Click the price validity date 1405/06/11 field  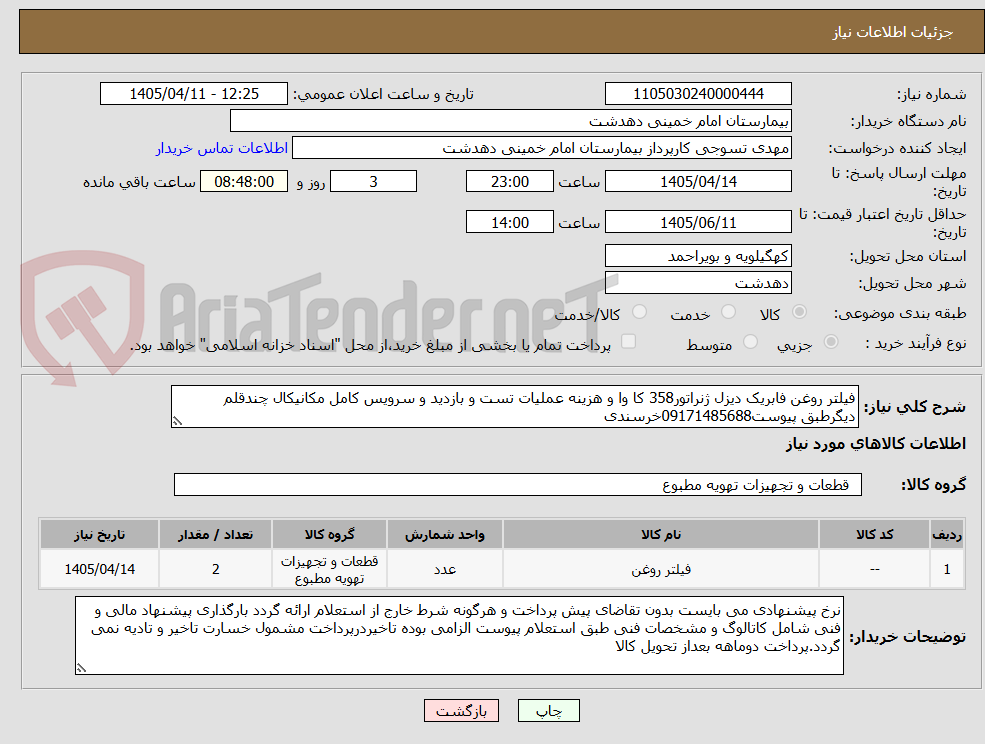click(x=698, y=222)
